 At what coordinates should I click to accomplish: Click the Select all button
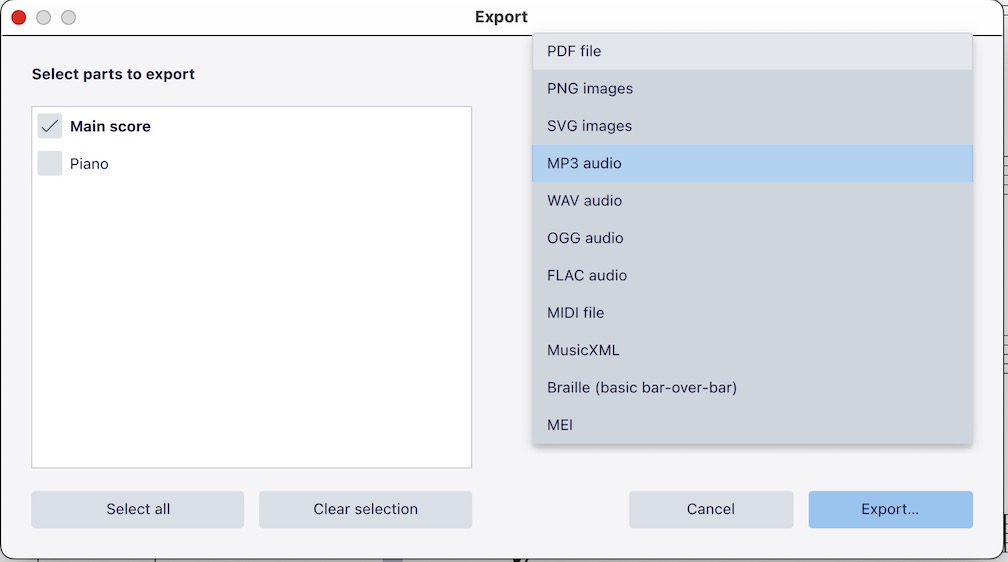pos(138,509)
